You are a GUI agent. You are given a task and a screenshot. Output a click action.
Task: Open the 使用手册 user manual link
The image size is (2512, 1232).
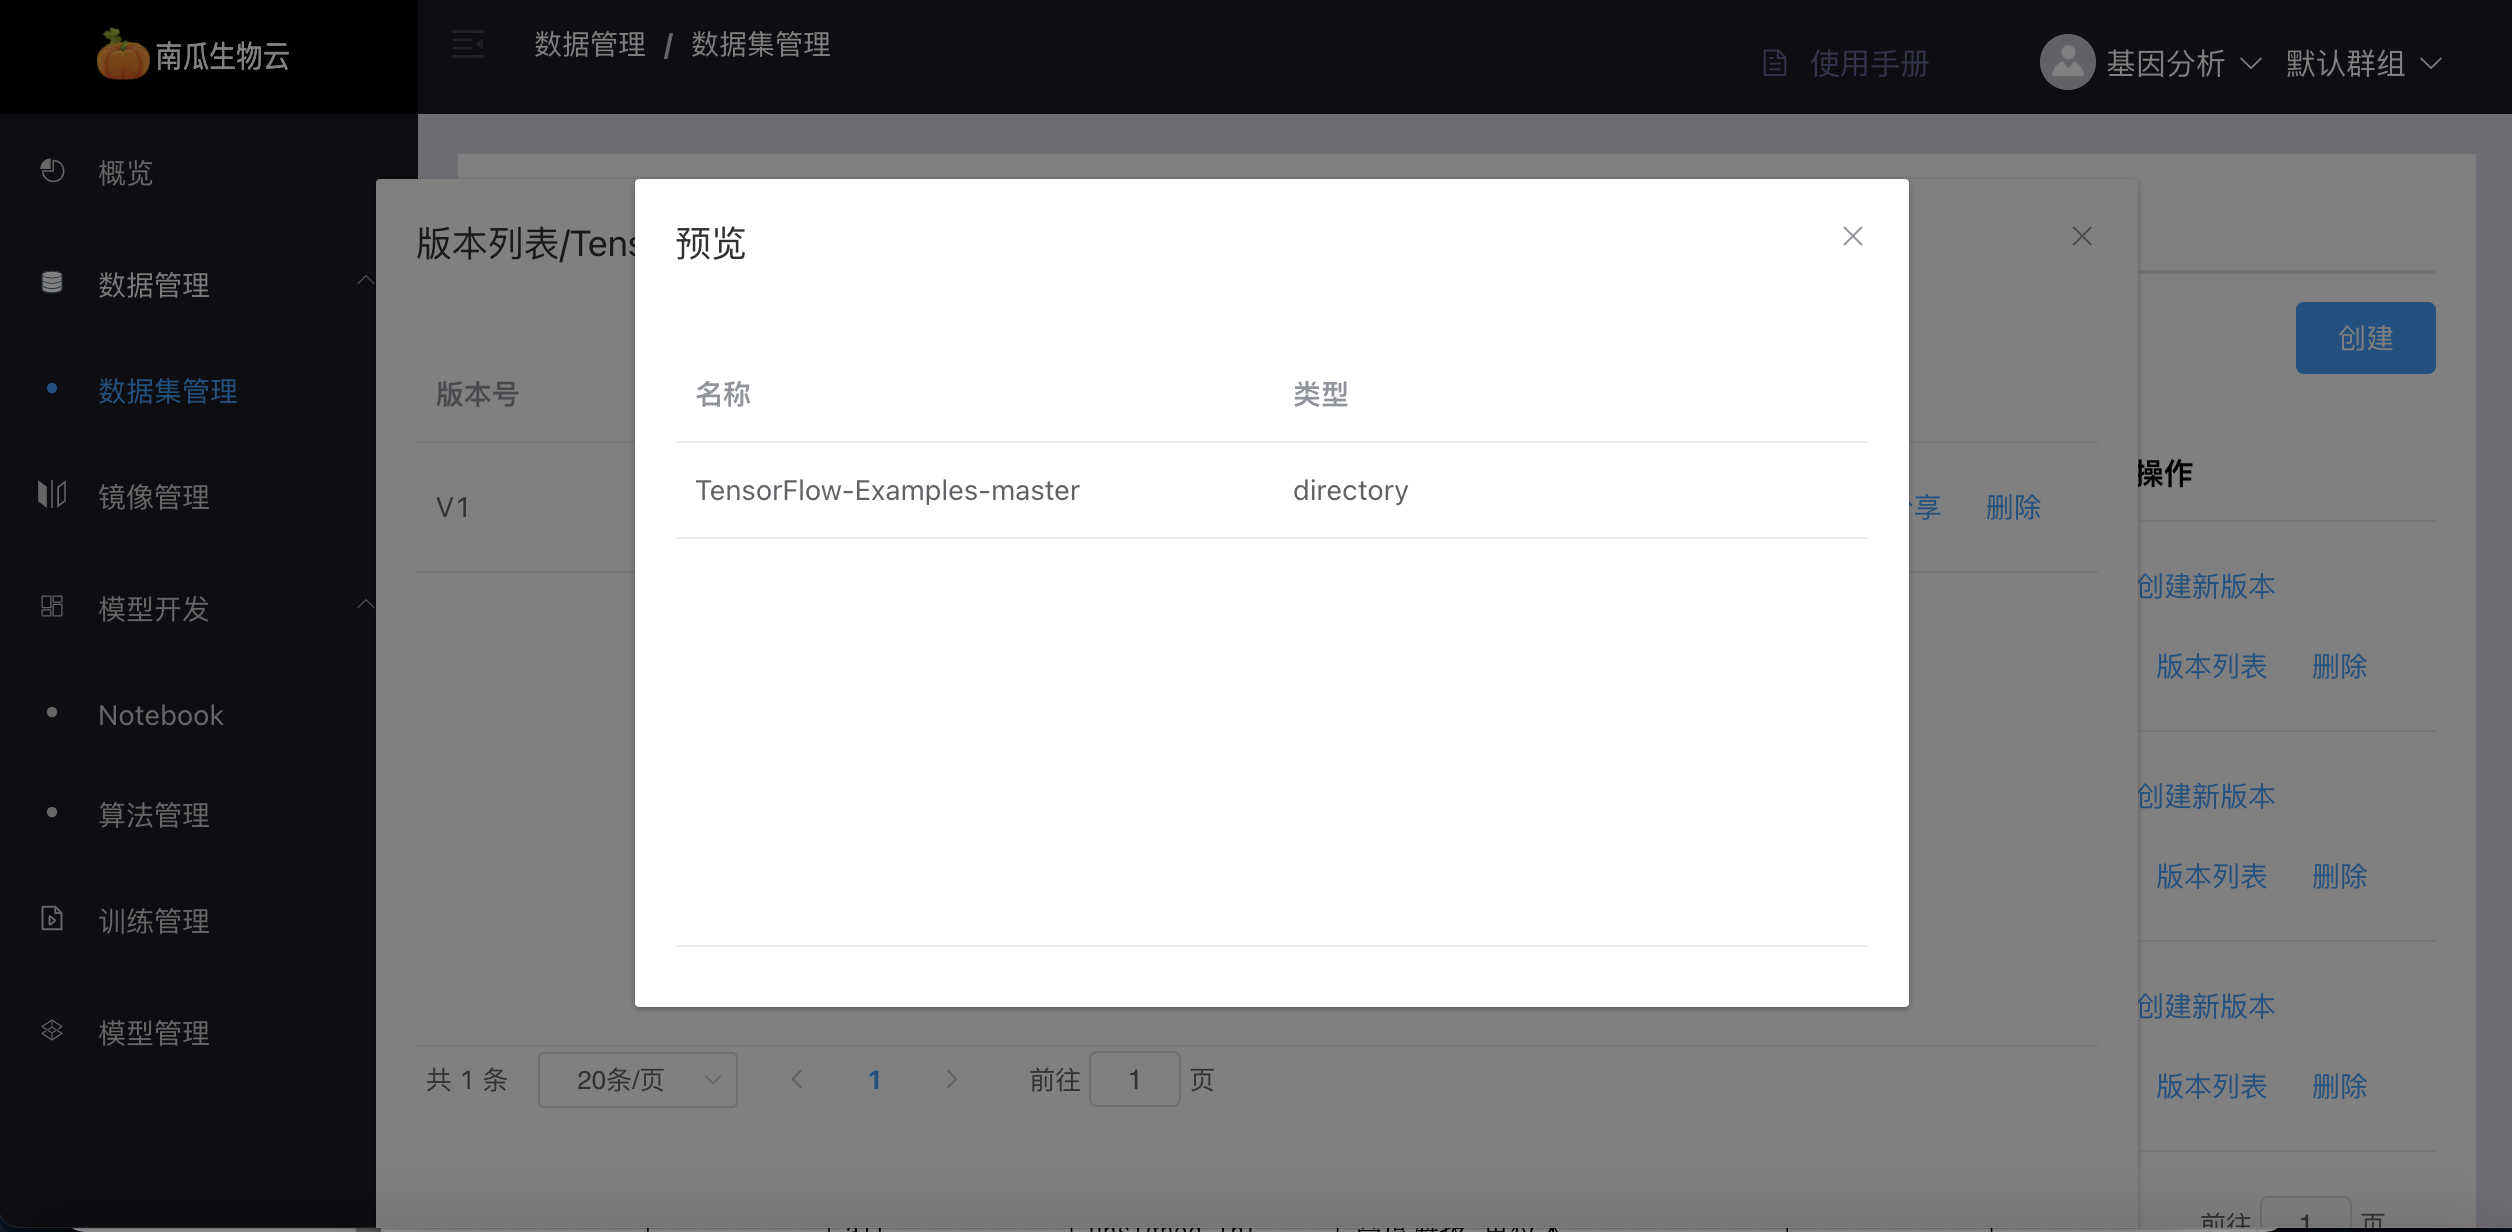[x=1869, y=64]
